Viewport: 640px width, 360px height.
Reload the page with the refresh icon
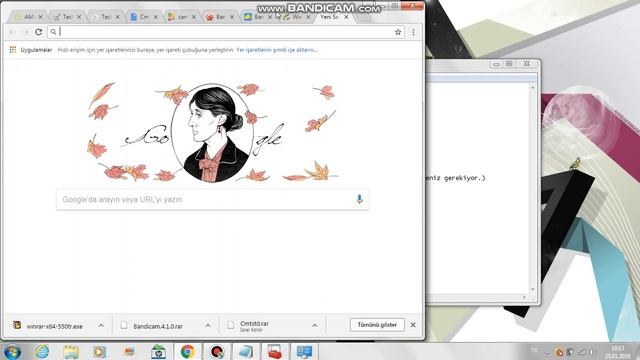pyautogui.click(x=38, y=32)
